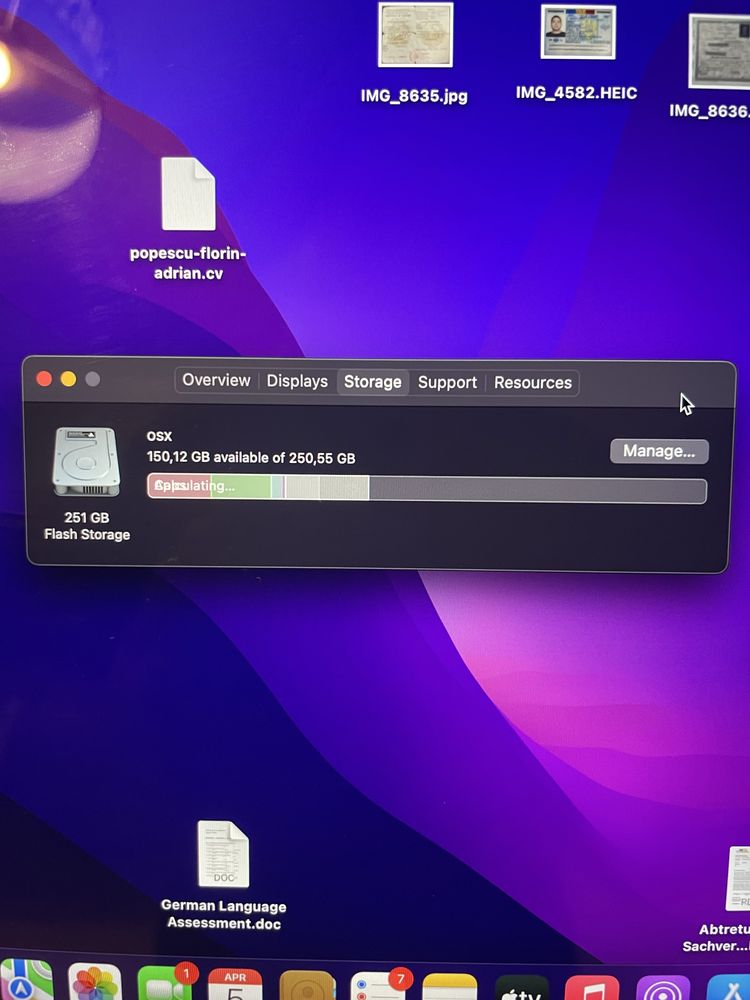This screenshot has height=1000, width=750.
Task: Click the OSX volume name text
Action: [x=159, y=436]
